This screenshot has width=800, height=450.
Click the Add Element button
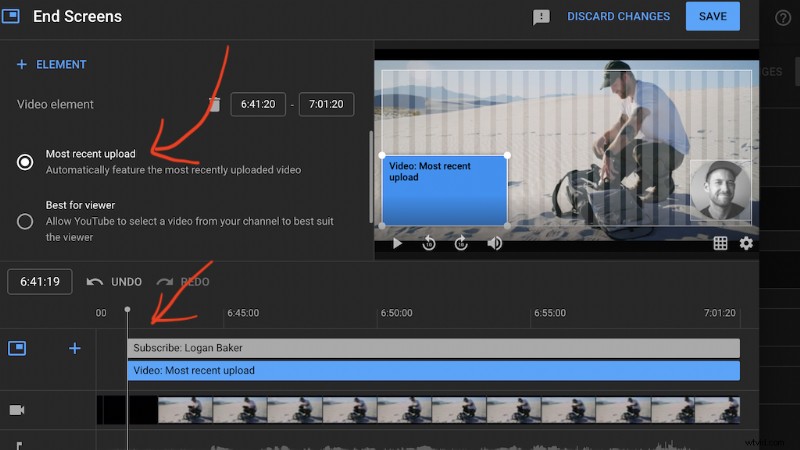tap(52, 65)
